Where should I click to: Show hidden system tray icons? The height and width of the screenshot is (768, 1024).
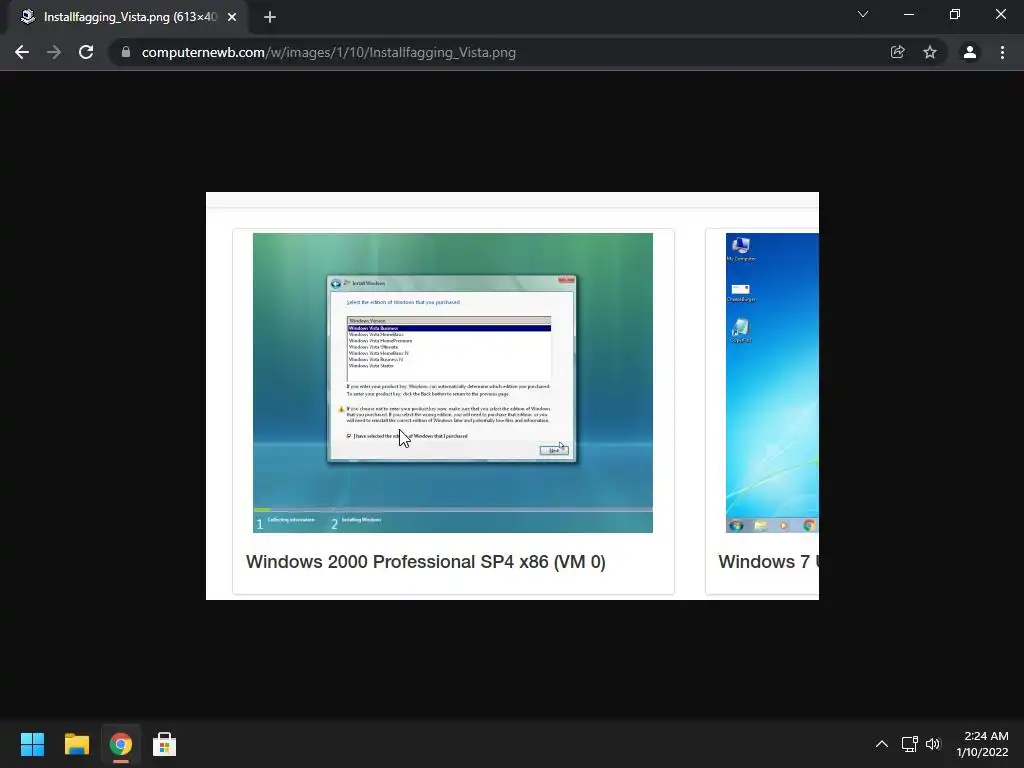(x=882, y=744)
